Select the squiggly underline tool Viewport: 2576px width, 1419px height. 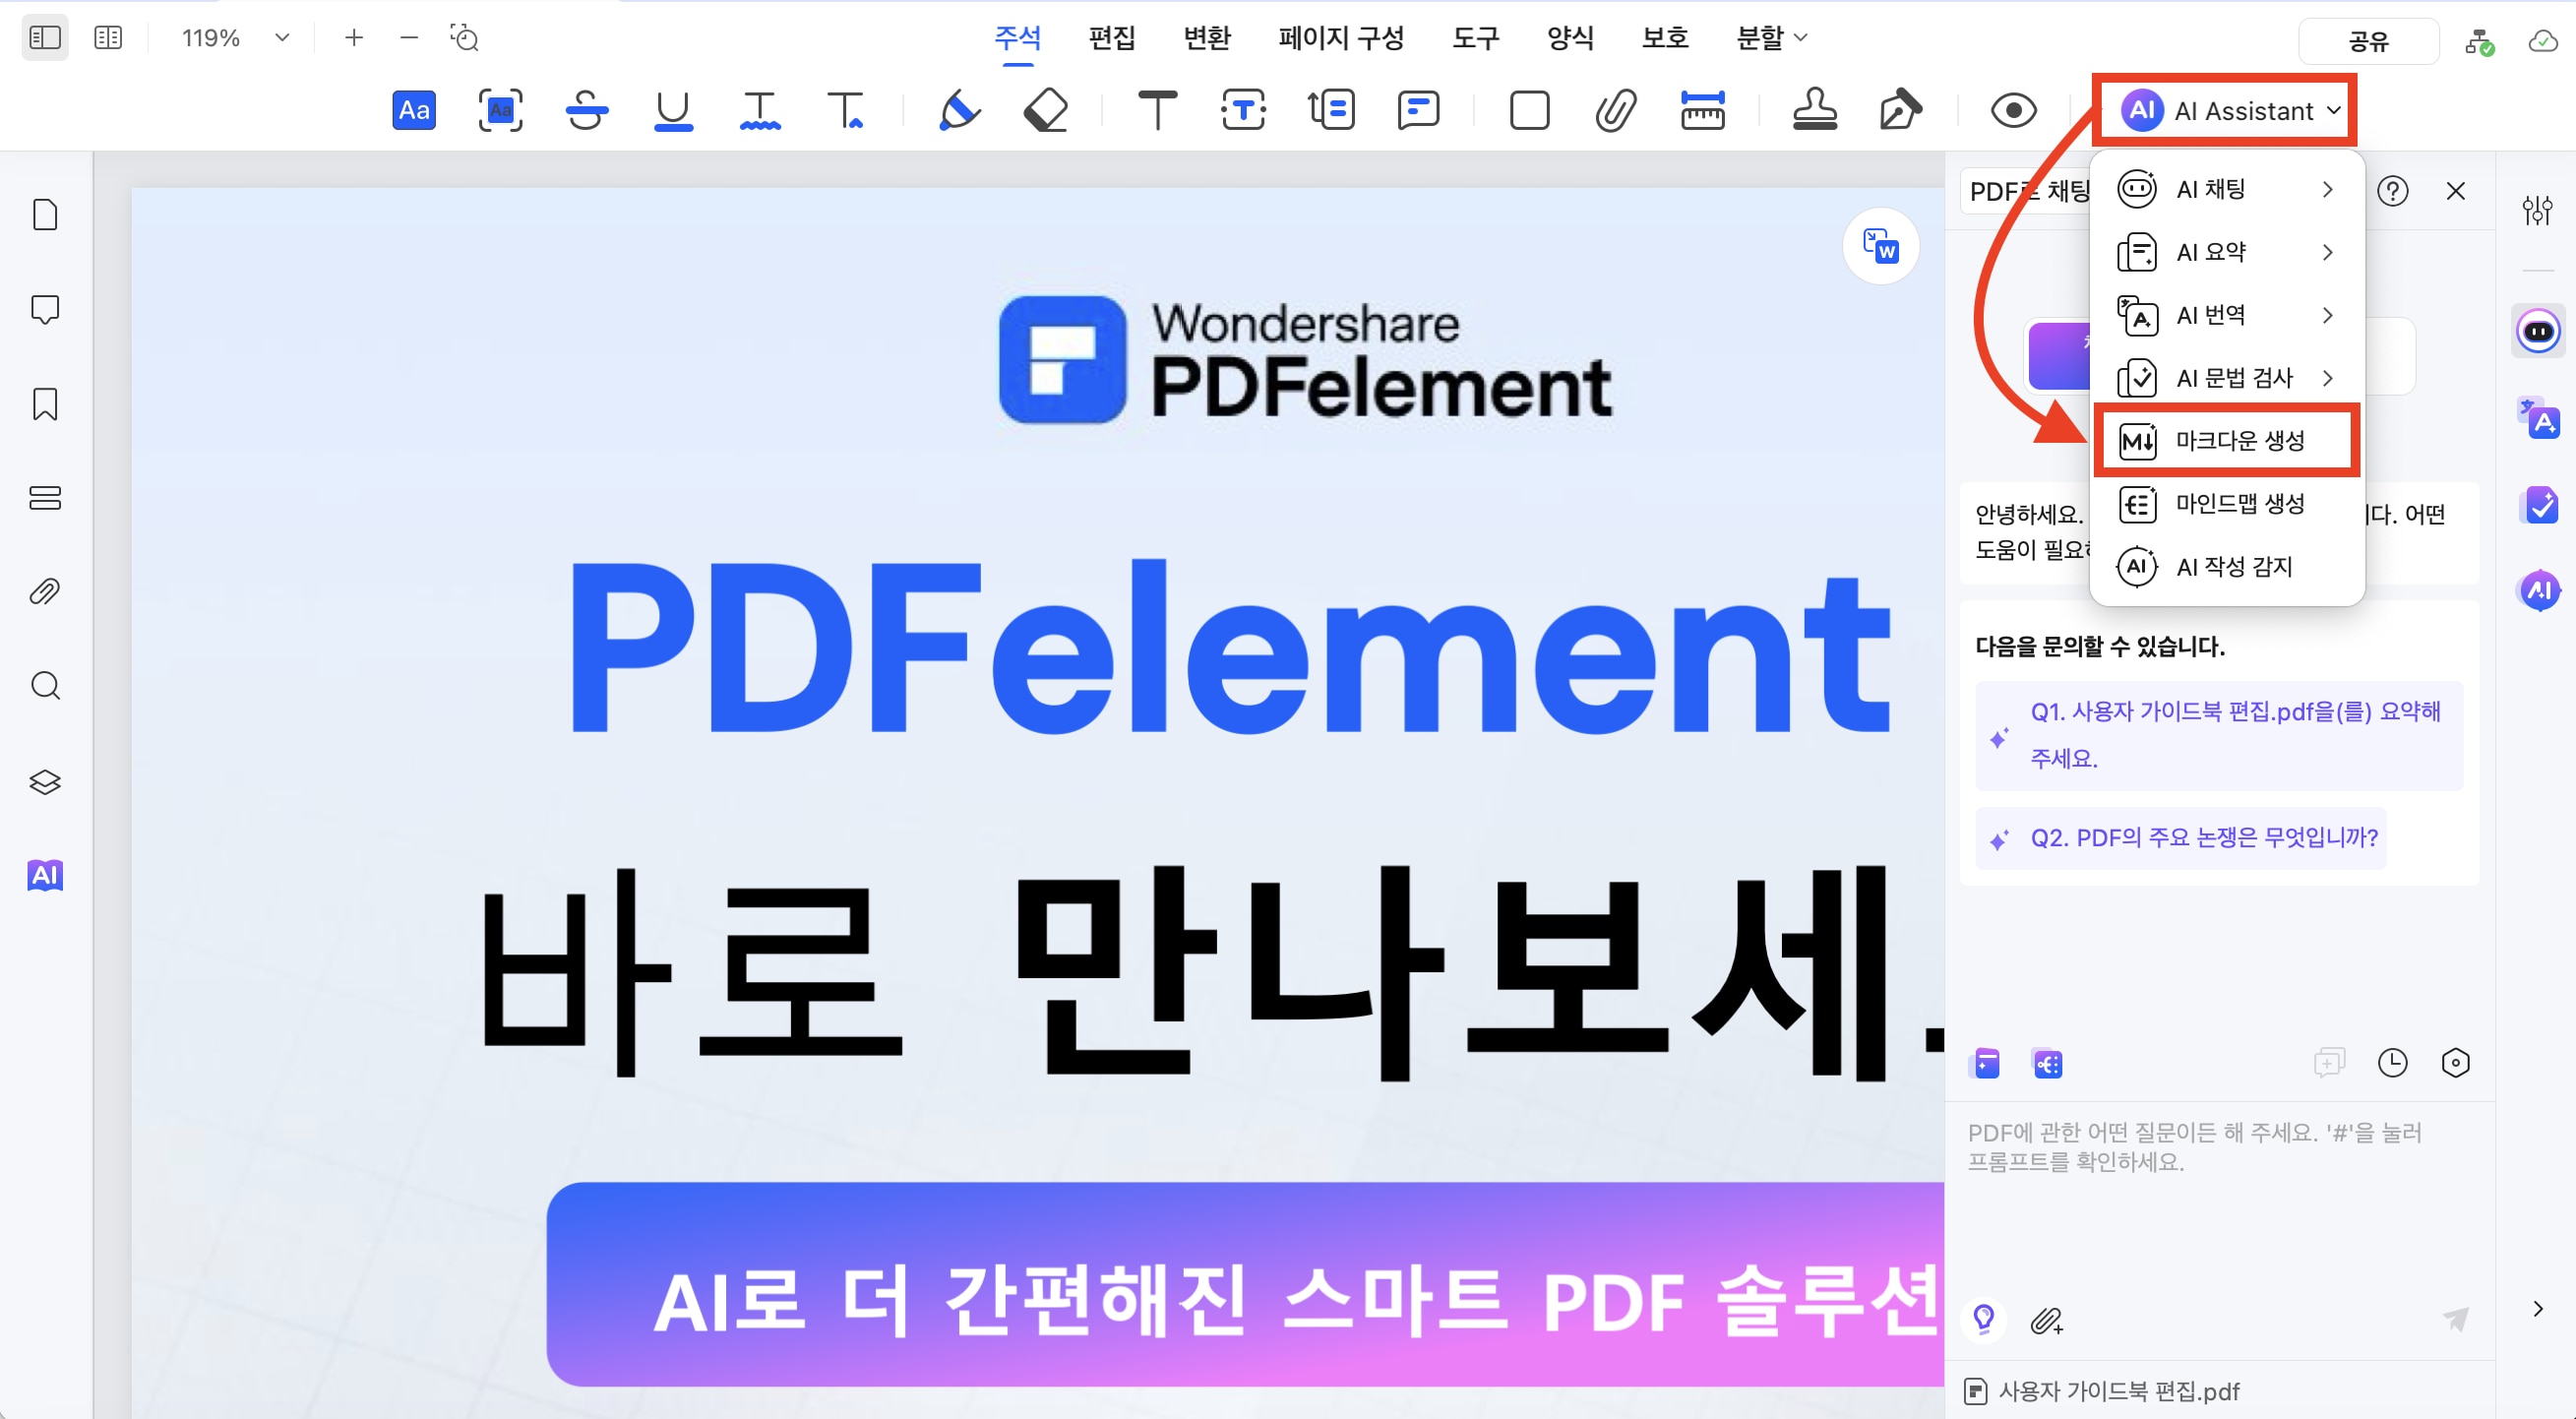pos(760,110)
